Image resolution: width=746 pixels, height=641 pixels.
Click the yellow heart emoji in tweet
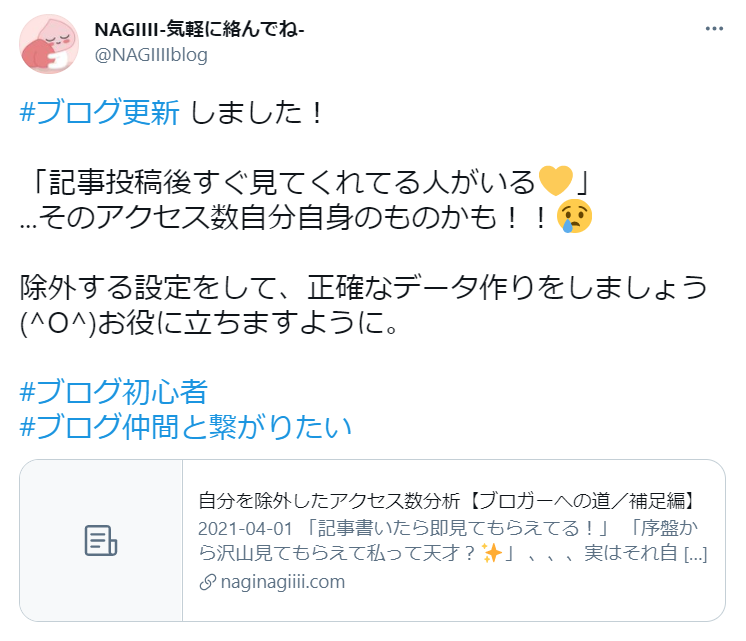(x=555, y=181)
